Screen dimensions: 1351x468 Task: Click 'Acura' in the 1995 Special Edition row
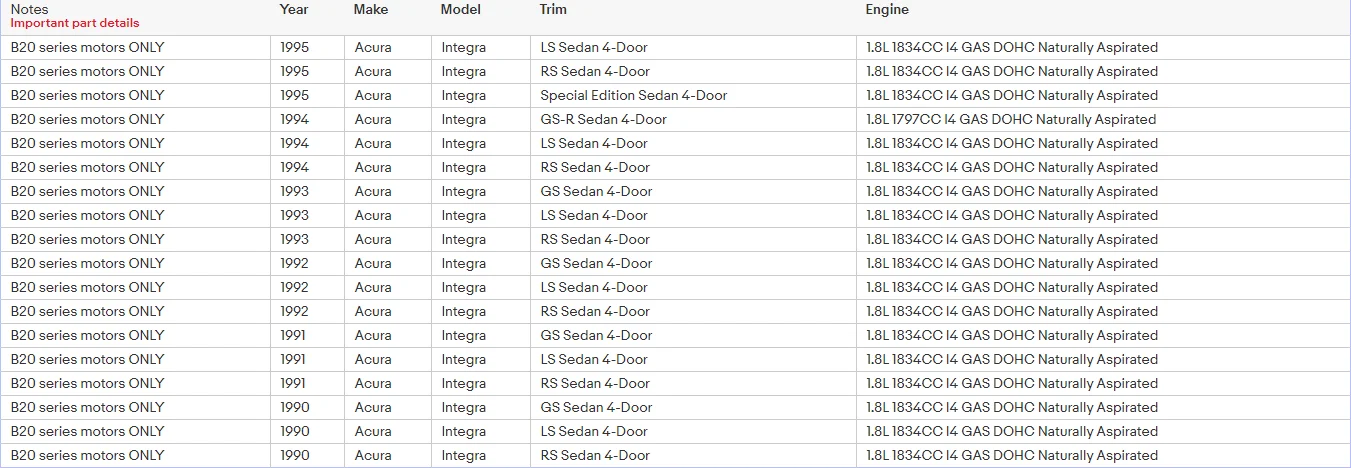coord(373,95)
